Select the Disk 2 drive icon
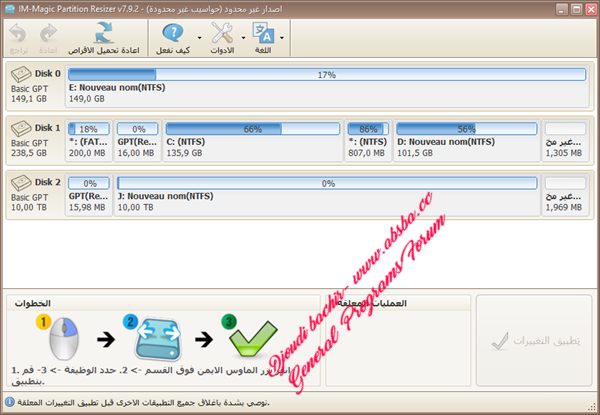Image resolution: width=600 pixels, height=415 pixels. [21, 183]
